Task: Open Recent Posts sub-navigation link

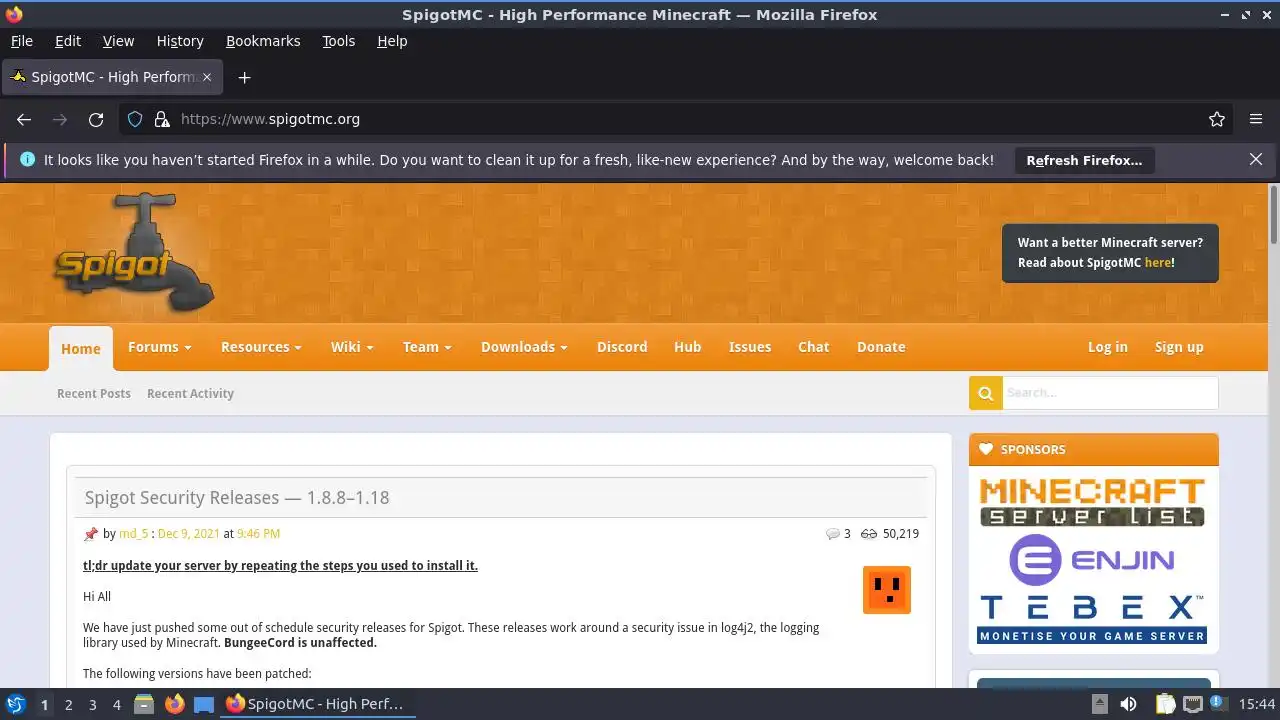Action: [94, 393]
